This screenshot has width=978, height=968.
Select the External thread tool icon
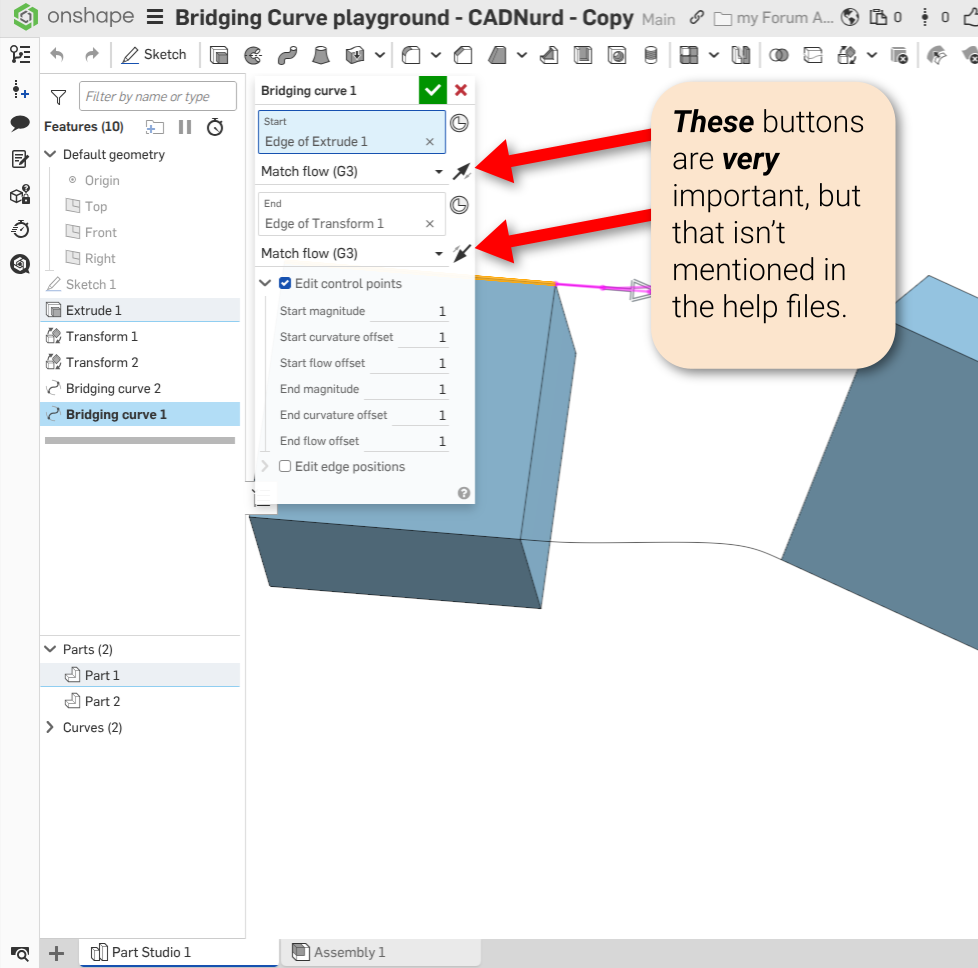(x=651, y=56)
